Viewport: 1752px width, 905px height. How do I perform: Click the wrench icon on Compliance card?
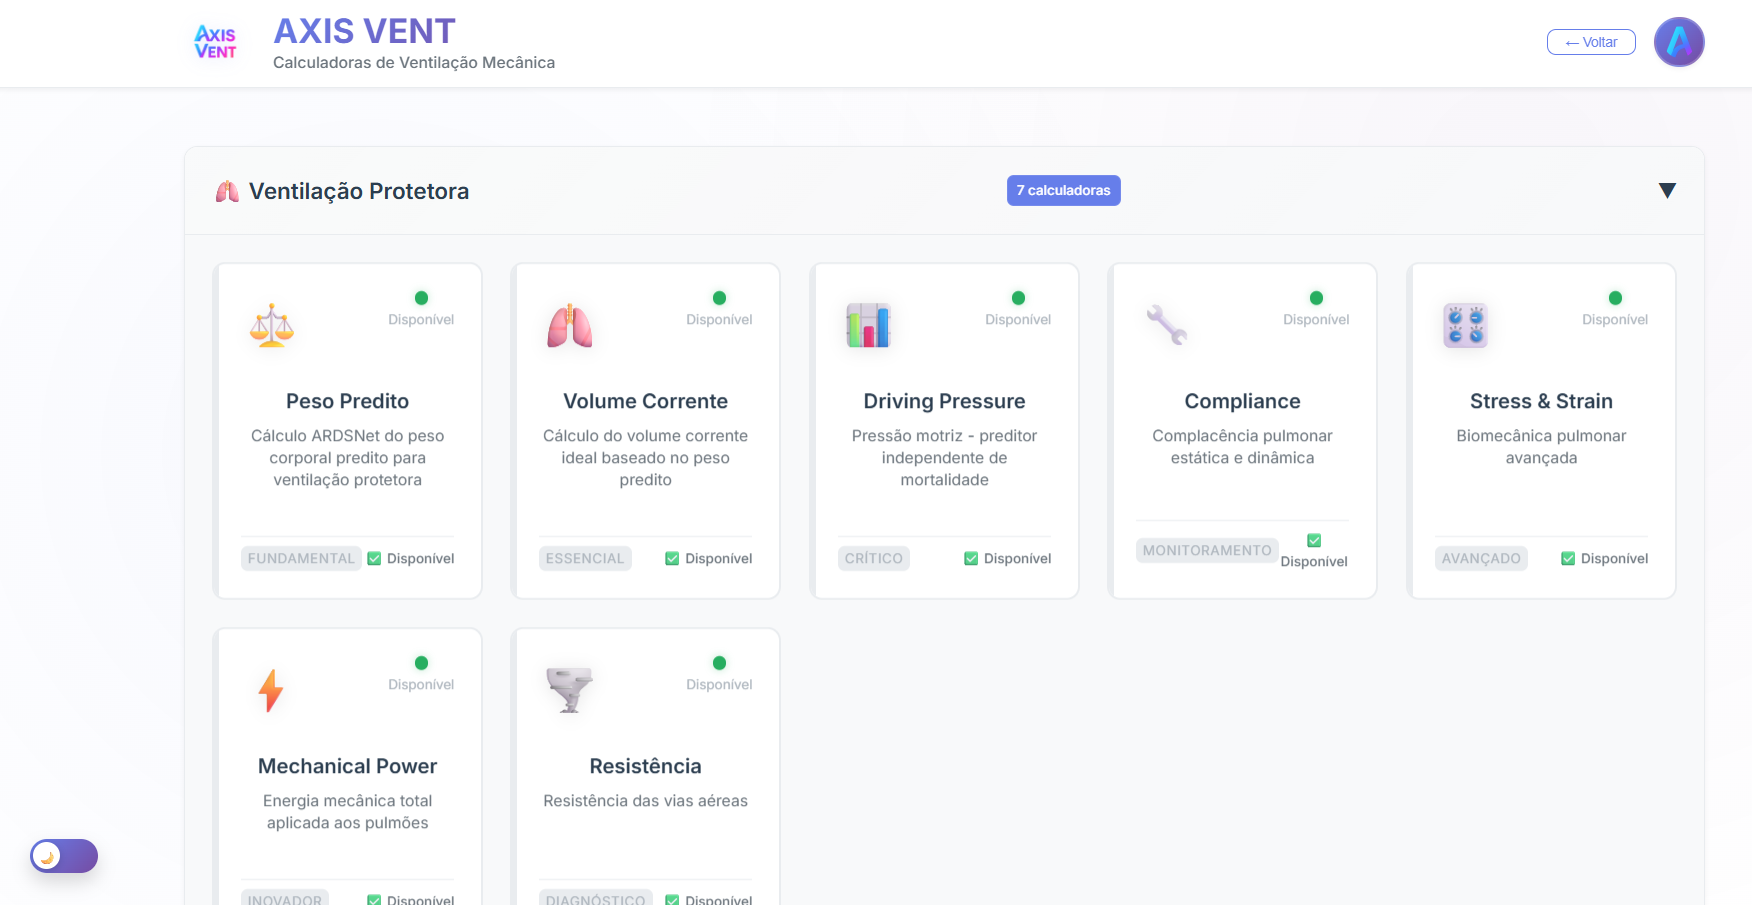click(x=1166, y=325)
